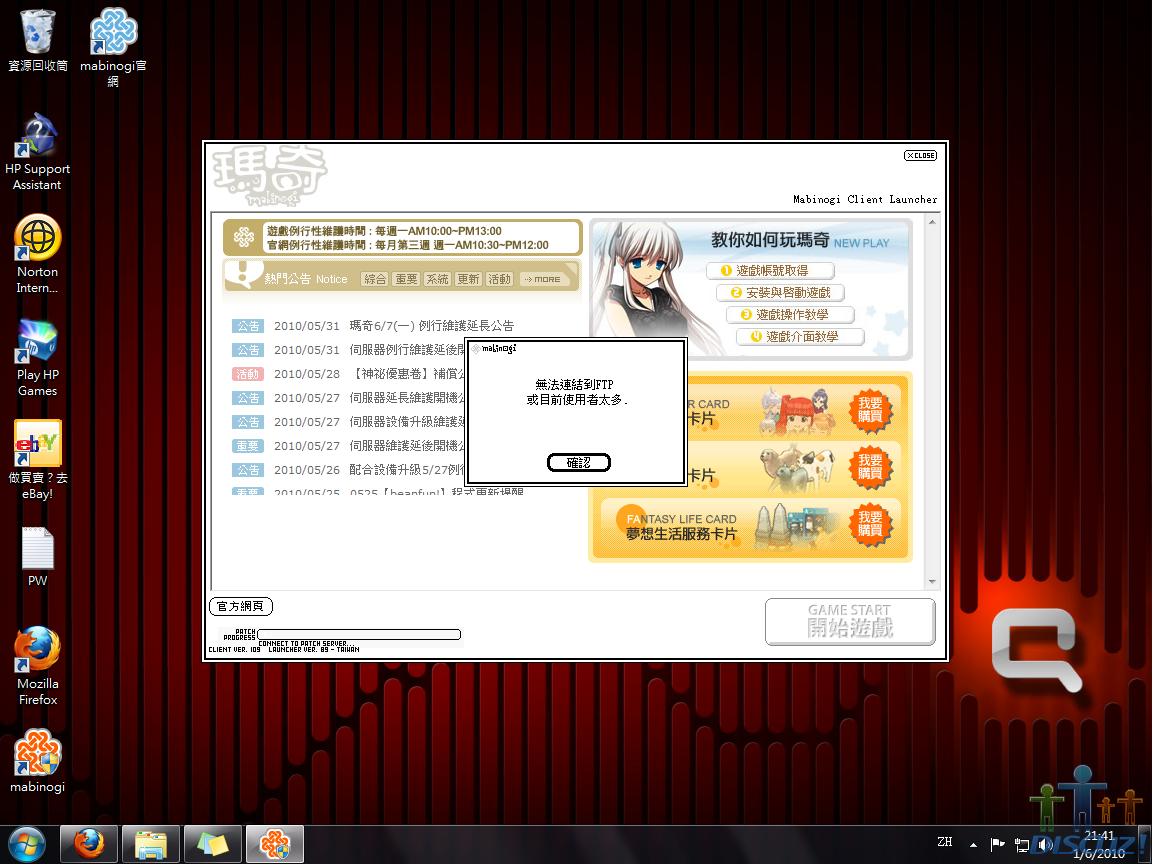Click the patch progress bar
The width and height of the screenshot is (1152, 864).
coord(359,635)
